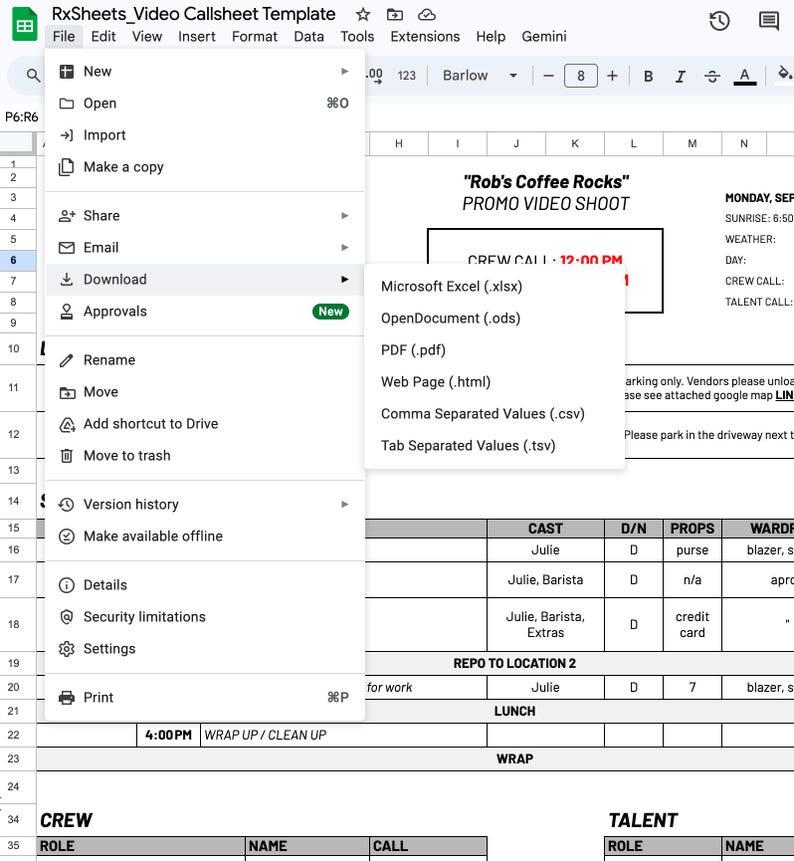Open the Google Sheets home icon

pyautogui.click(x=24, y=25)
